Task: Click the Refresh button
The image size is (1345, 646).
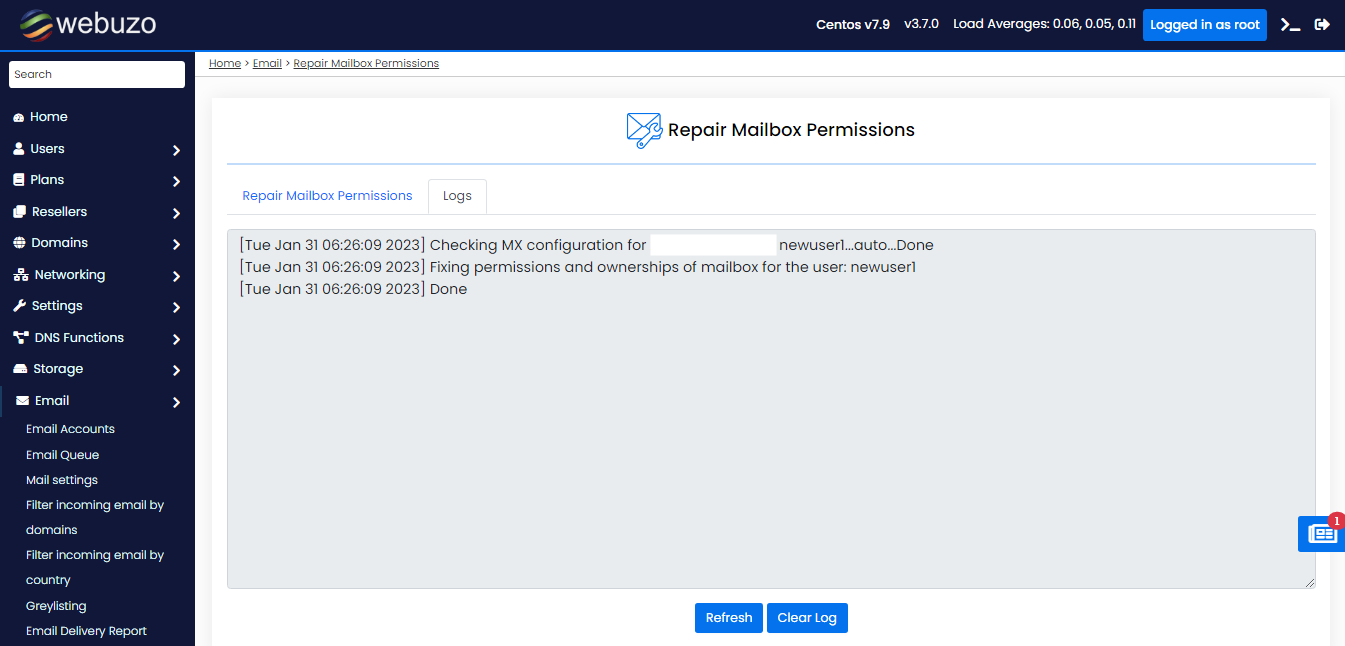Action: pos(729,618)
